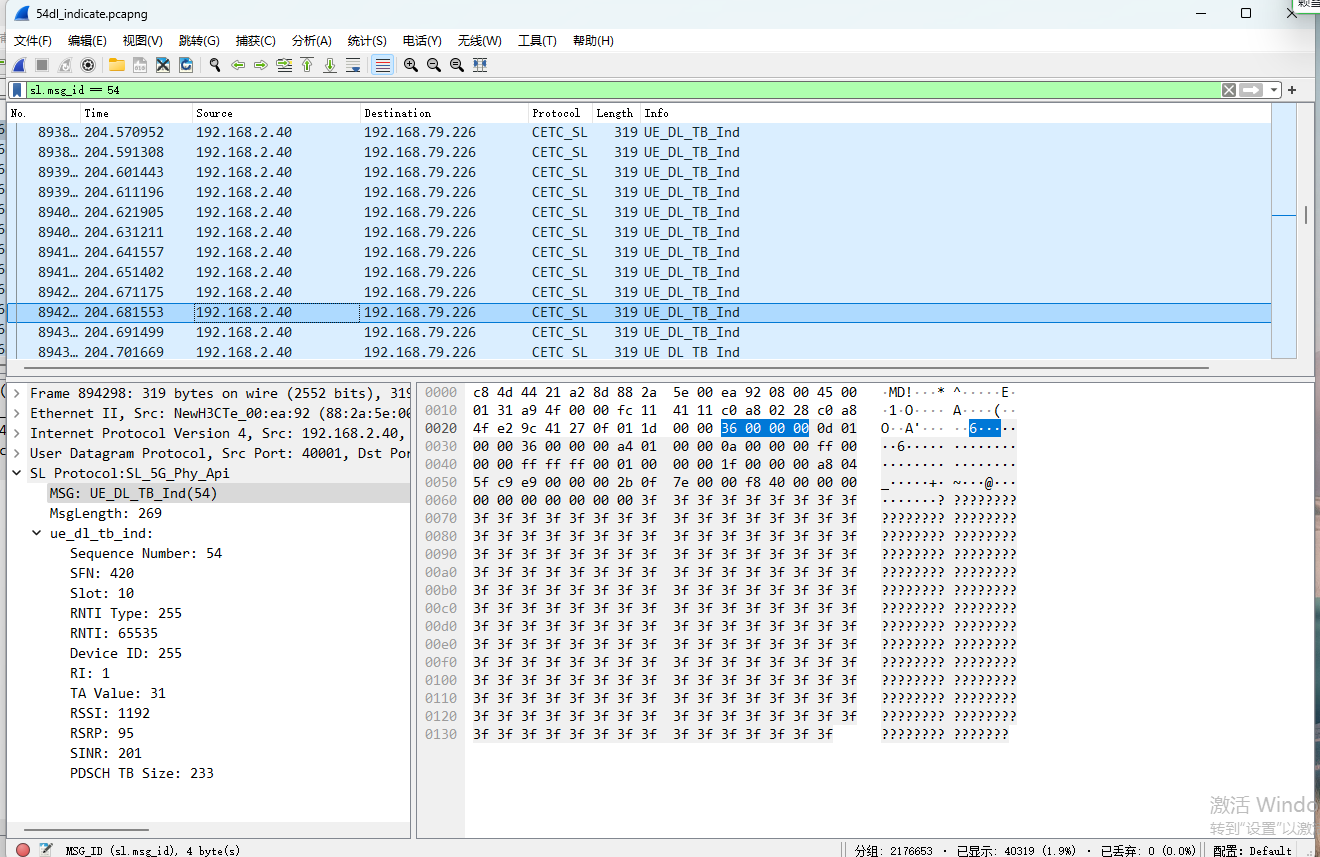The image size is (1320, 857).
Task: Toggle packet list colorization
Action: coord(382,65)
